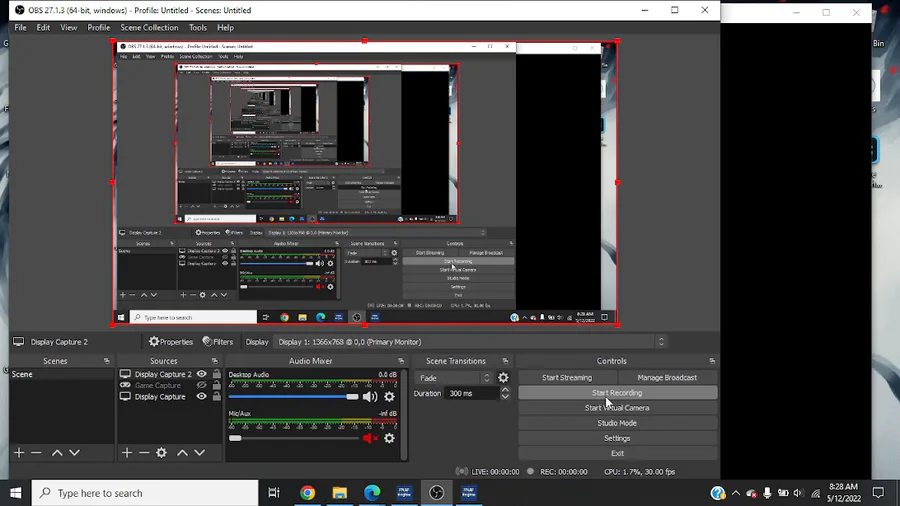Image resolution: width=900 pixels, height=506 pixels.
Task: Click Start Streaming button
Action: [567, 377]
